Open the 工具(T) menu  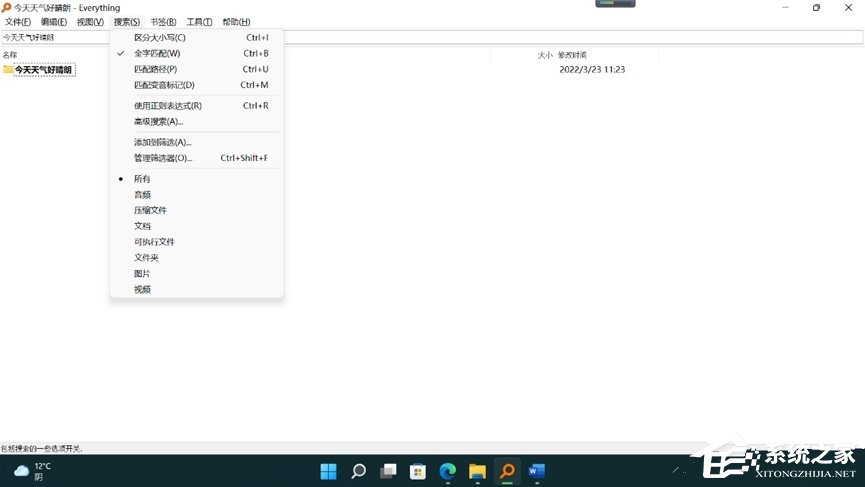click(x=199, y=22)
